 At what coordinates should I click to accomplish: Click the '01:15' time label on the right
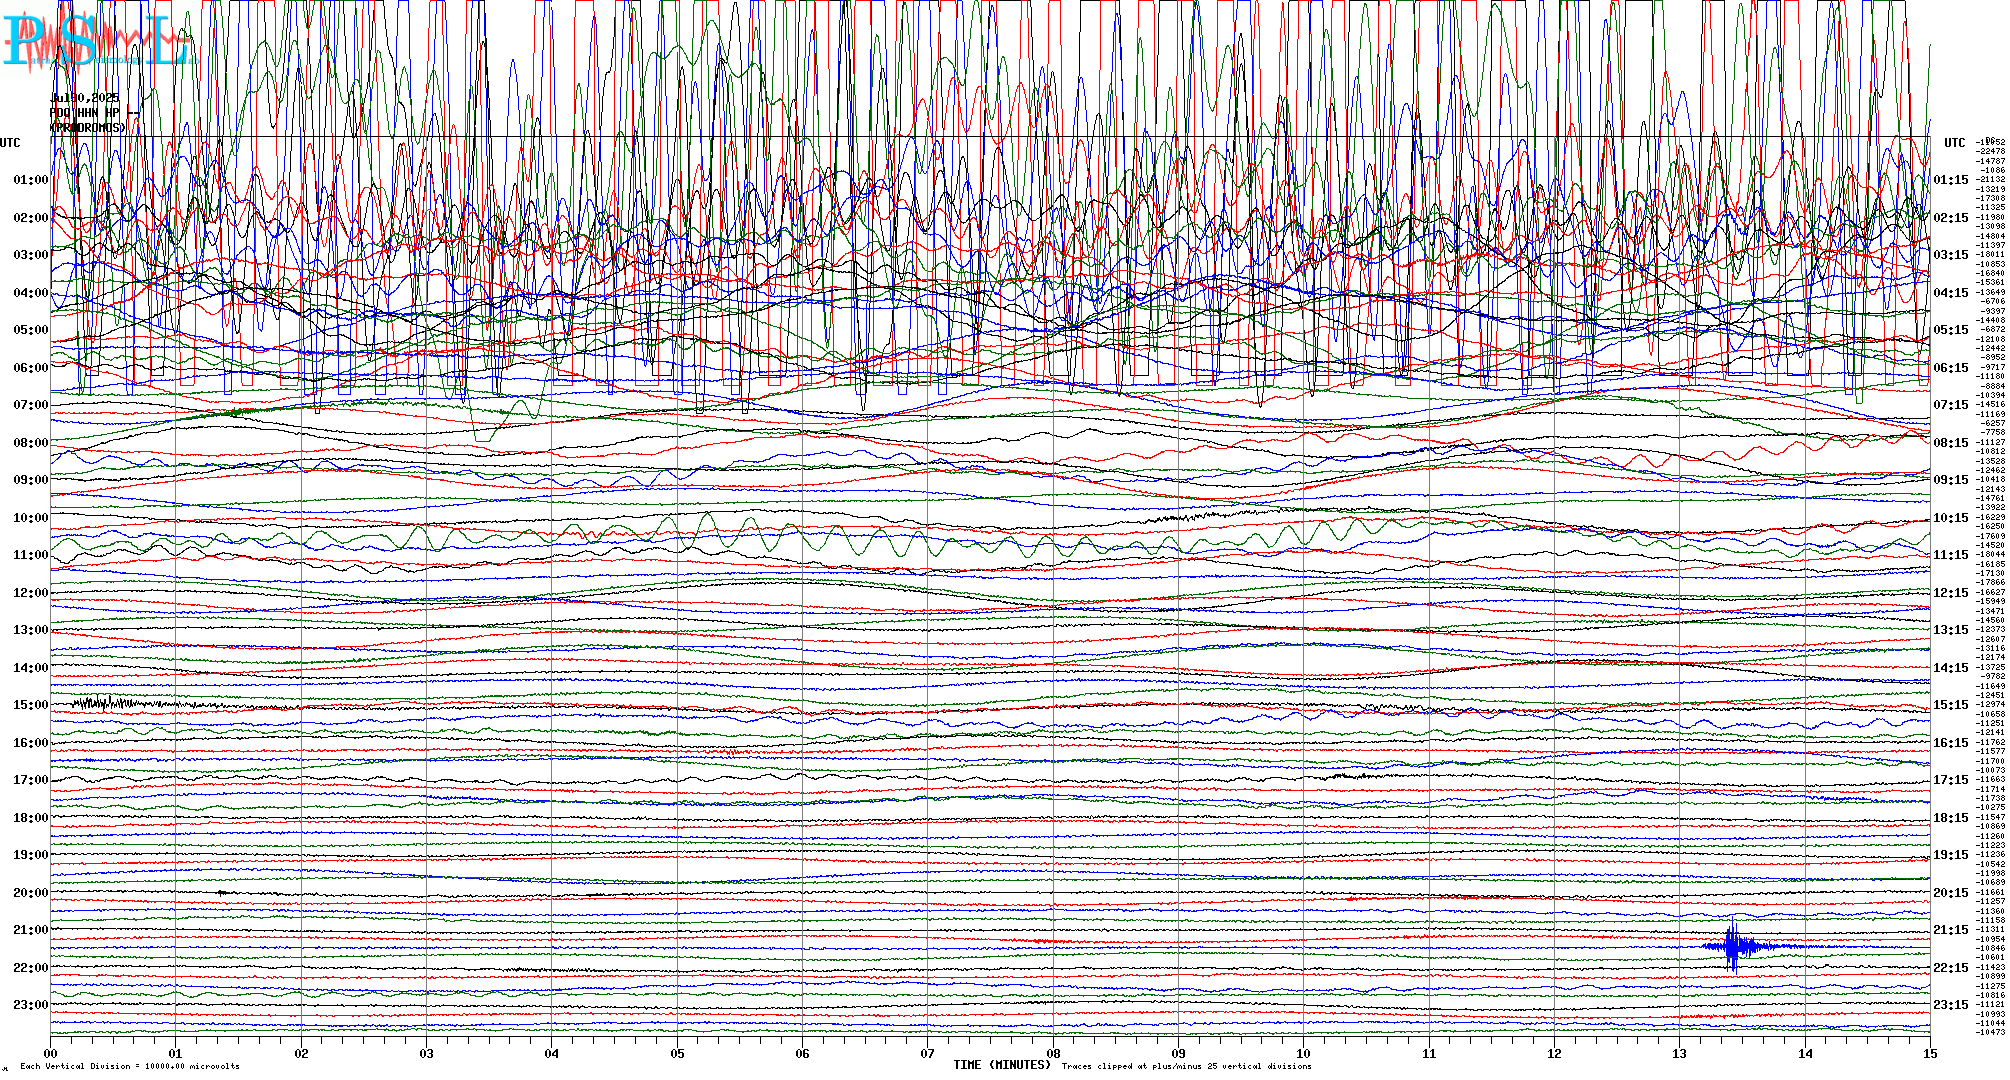tap(1951, 181)
